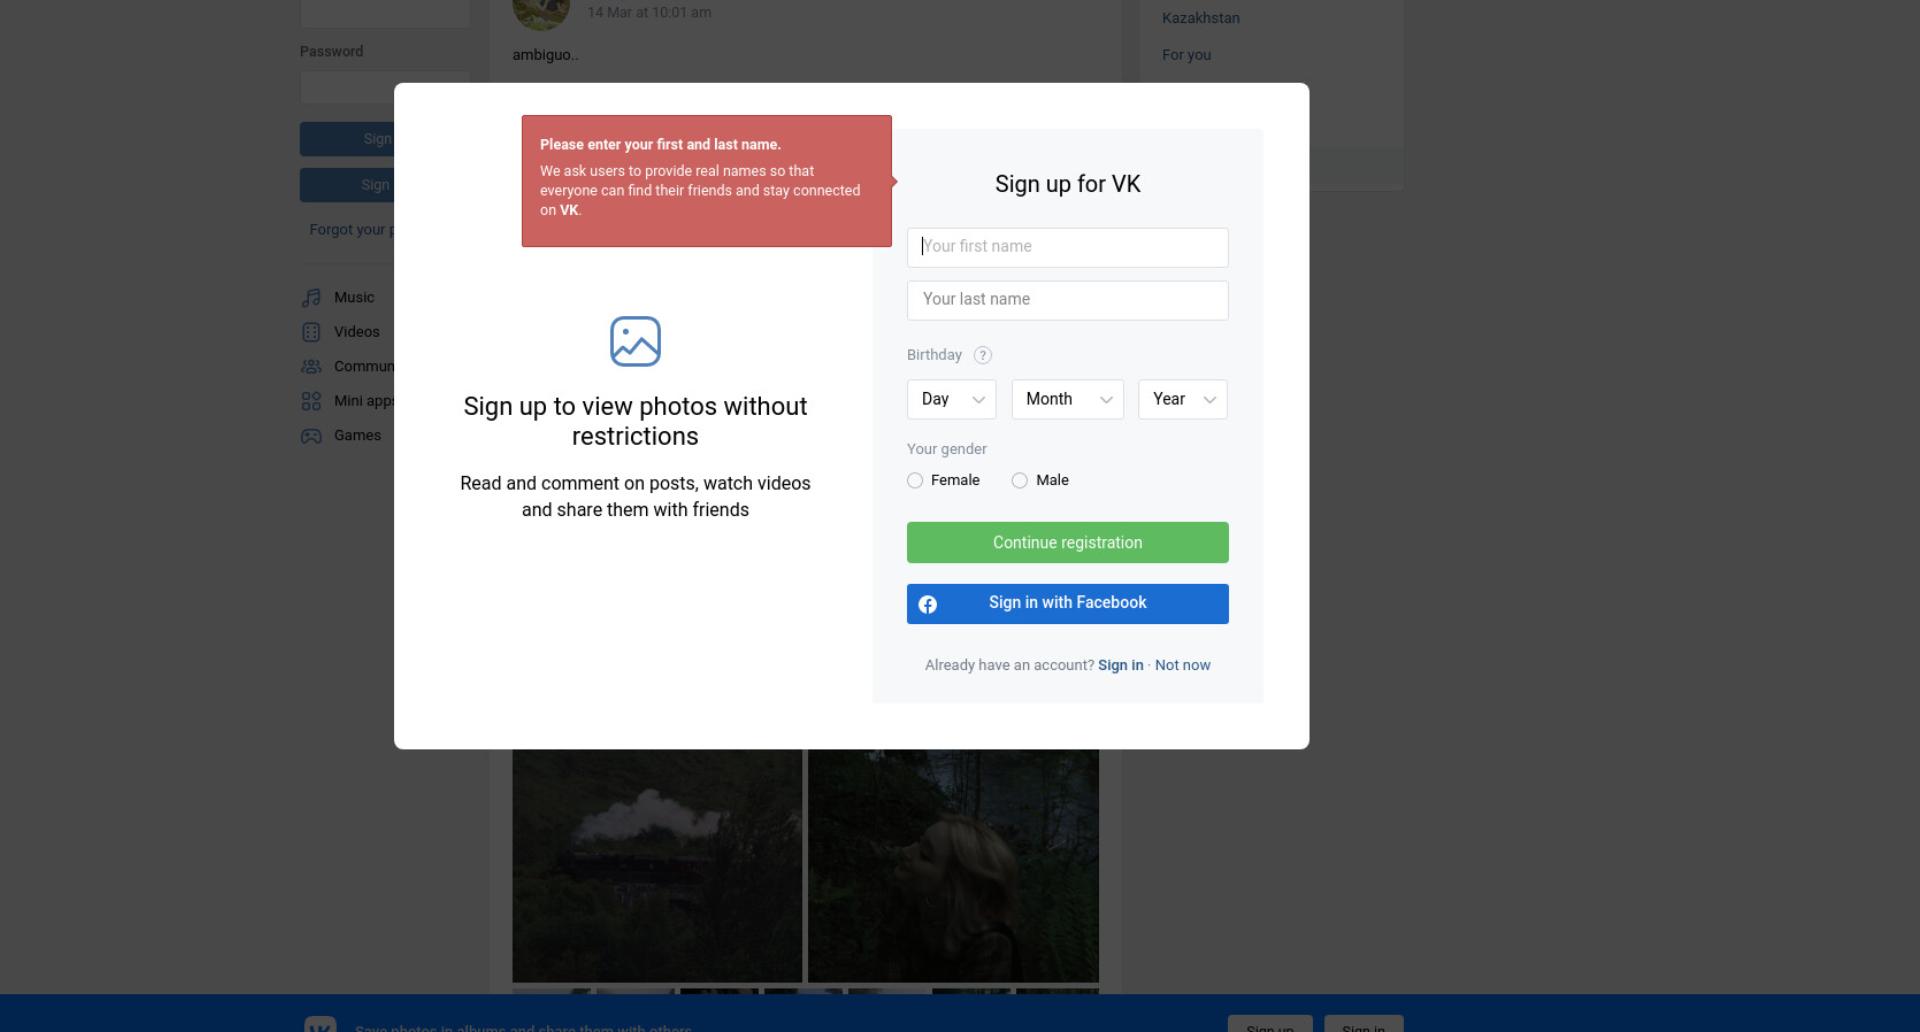The height and width of the screenshot is (1032, 1920).
Task: Select the Male gender option
Action: click(x=1040, y=480)
